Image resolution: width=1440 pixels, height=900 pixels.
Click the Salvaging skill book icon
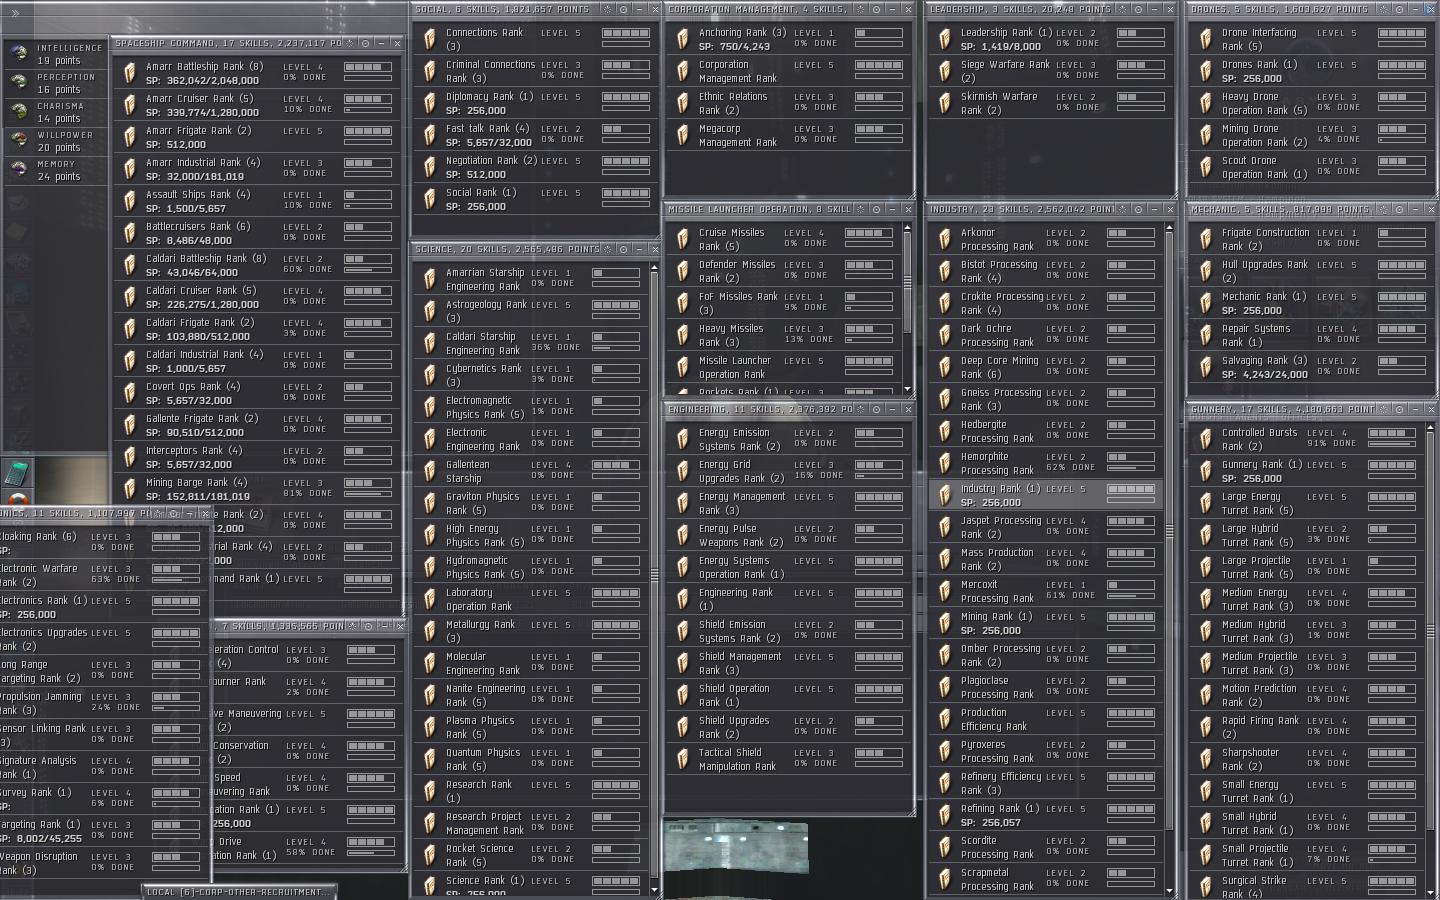(x=1205, y=367)
